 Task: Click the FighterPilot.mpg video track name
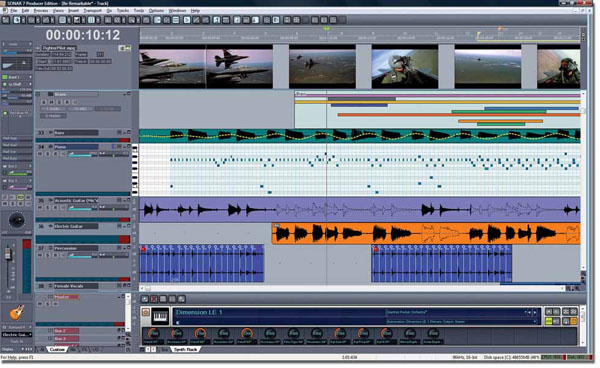pyautogui.click(x=59, y=48)
